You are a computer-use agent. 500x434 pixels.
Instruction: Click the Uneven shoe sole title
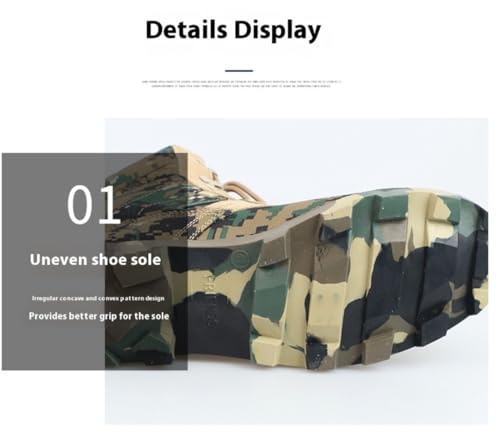click(x=95, y=260)
